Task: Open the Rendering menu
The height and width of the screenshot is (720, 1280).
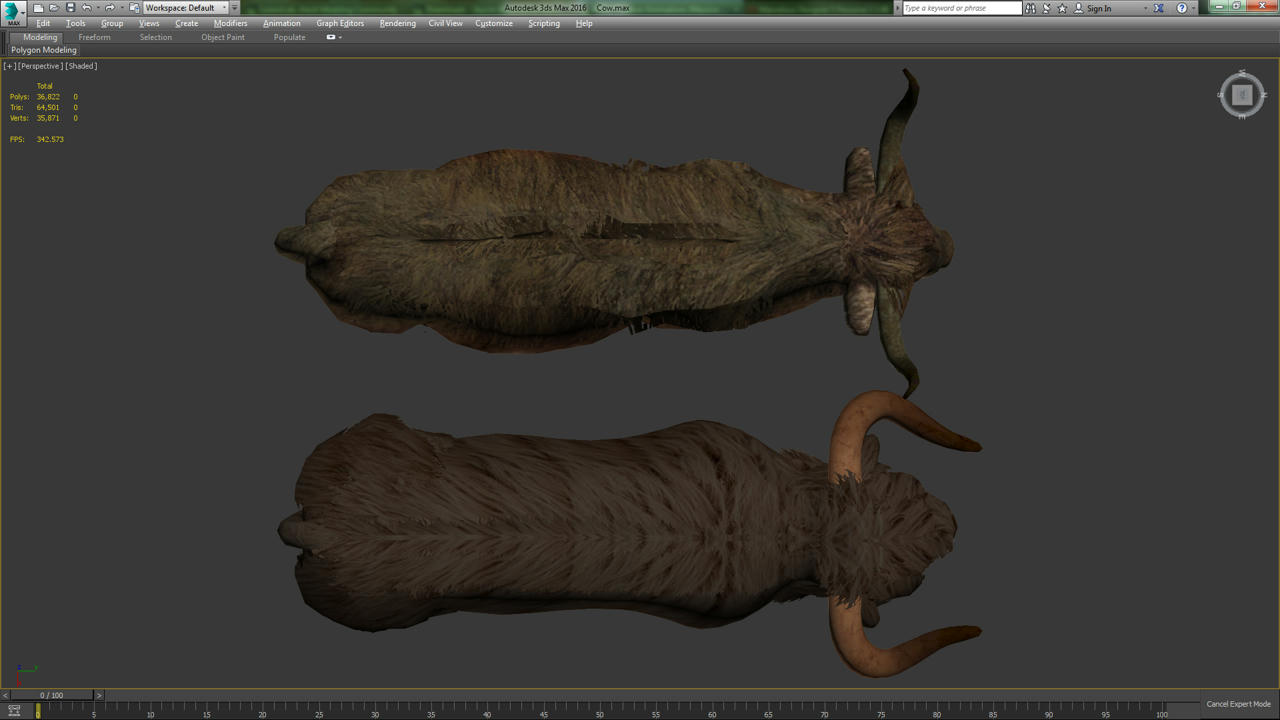Action: click(x=398, y=23)
